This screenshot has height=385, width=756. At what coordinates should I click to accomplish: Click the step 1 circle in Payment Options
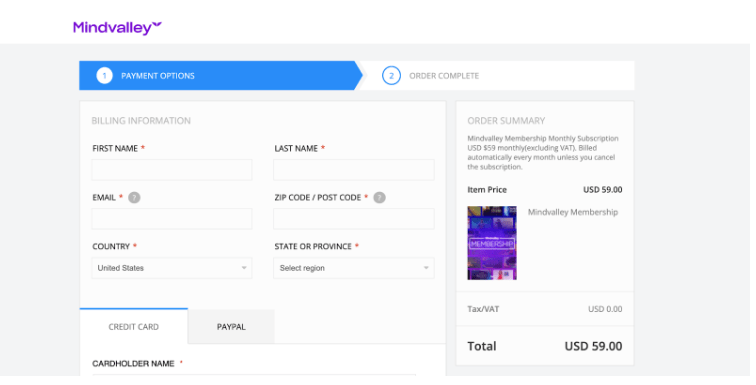(x=104, y=76)
